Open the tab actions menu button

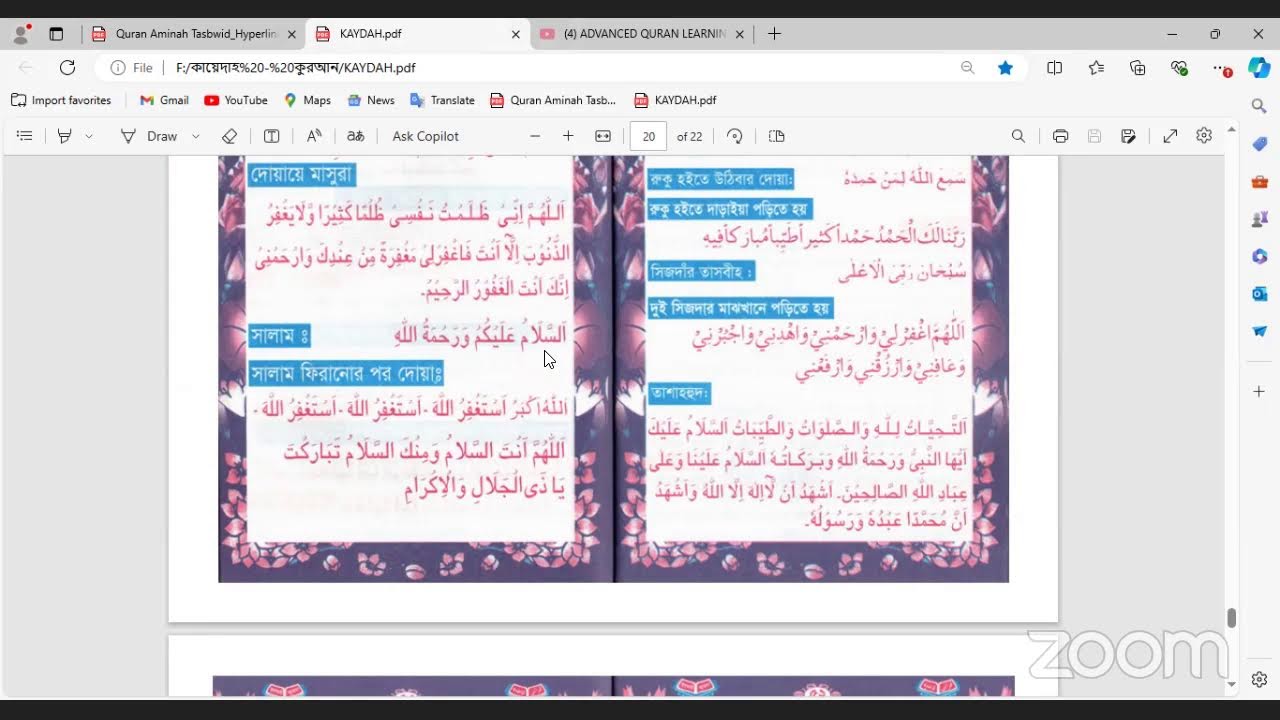[56, 34]
